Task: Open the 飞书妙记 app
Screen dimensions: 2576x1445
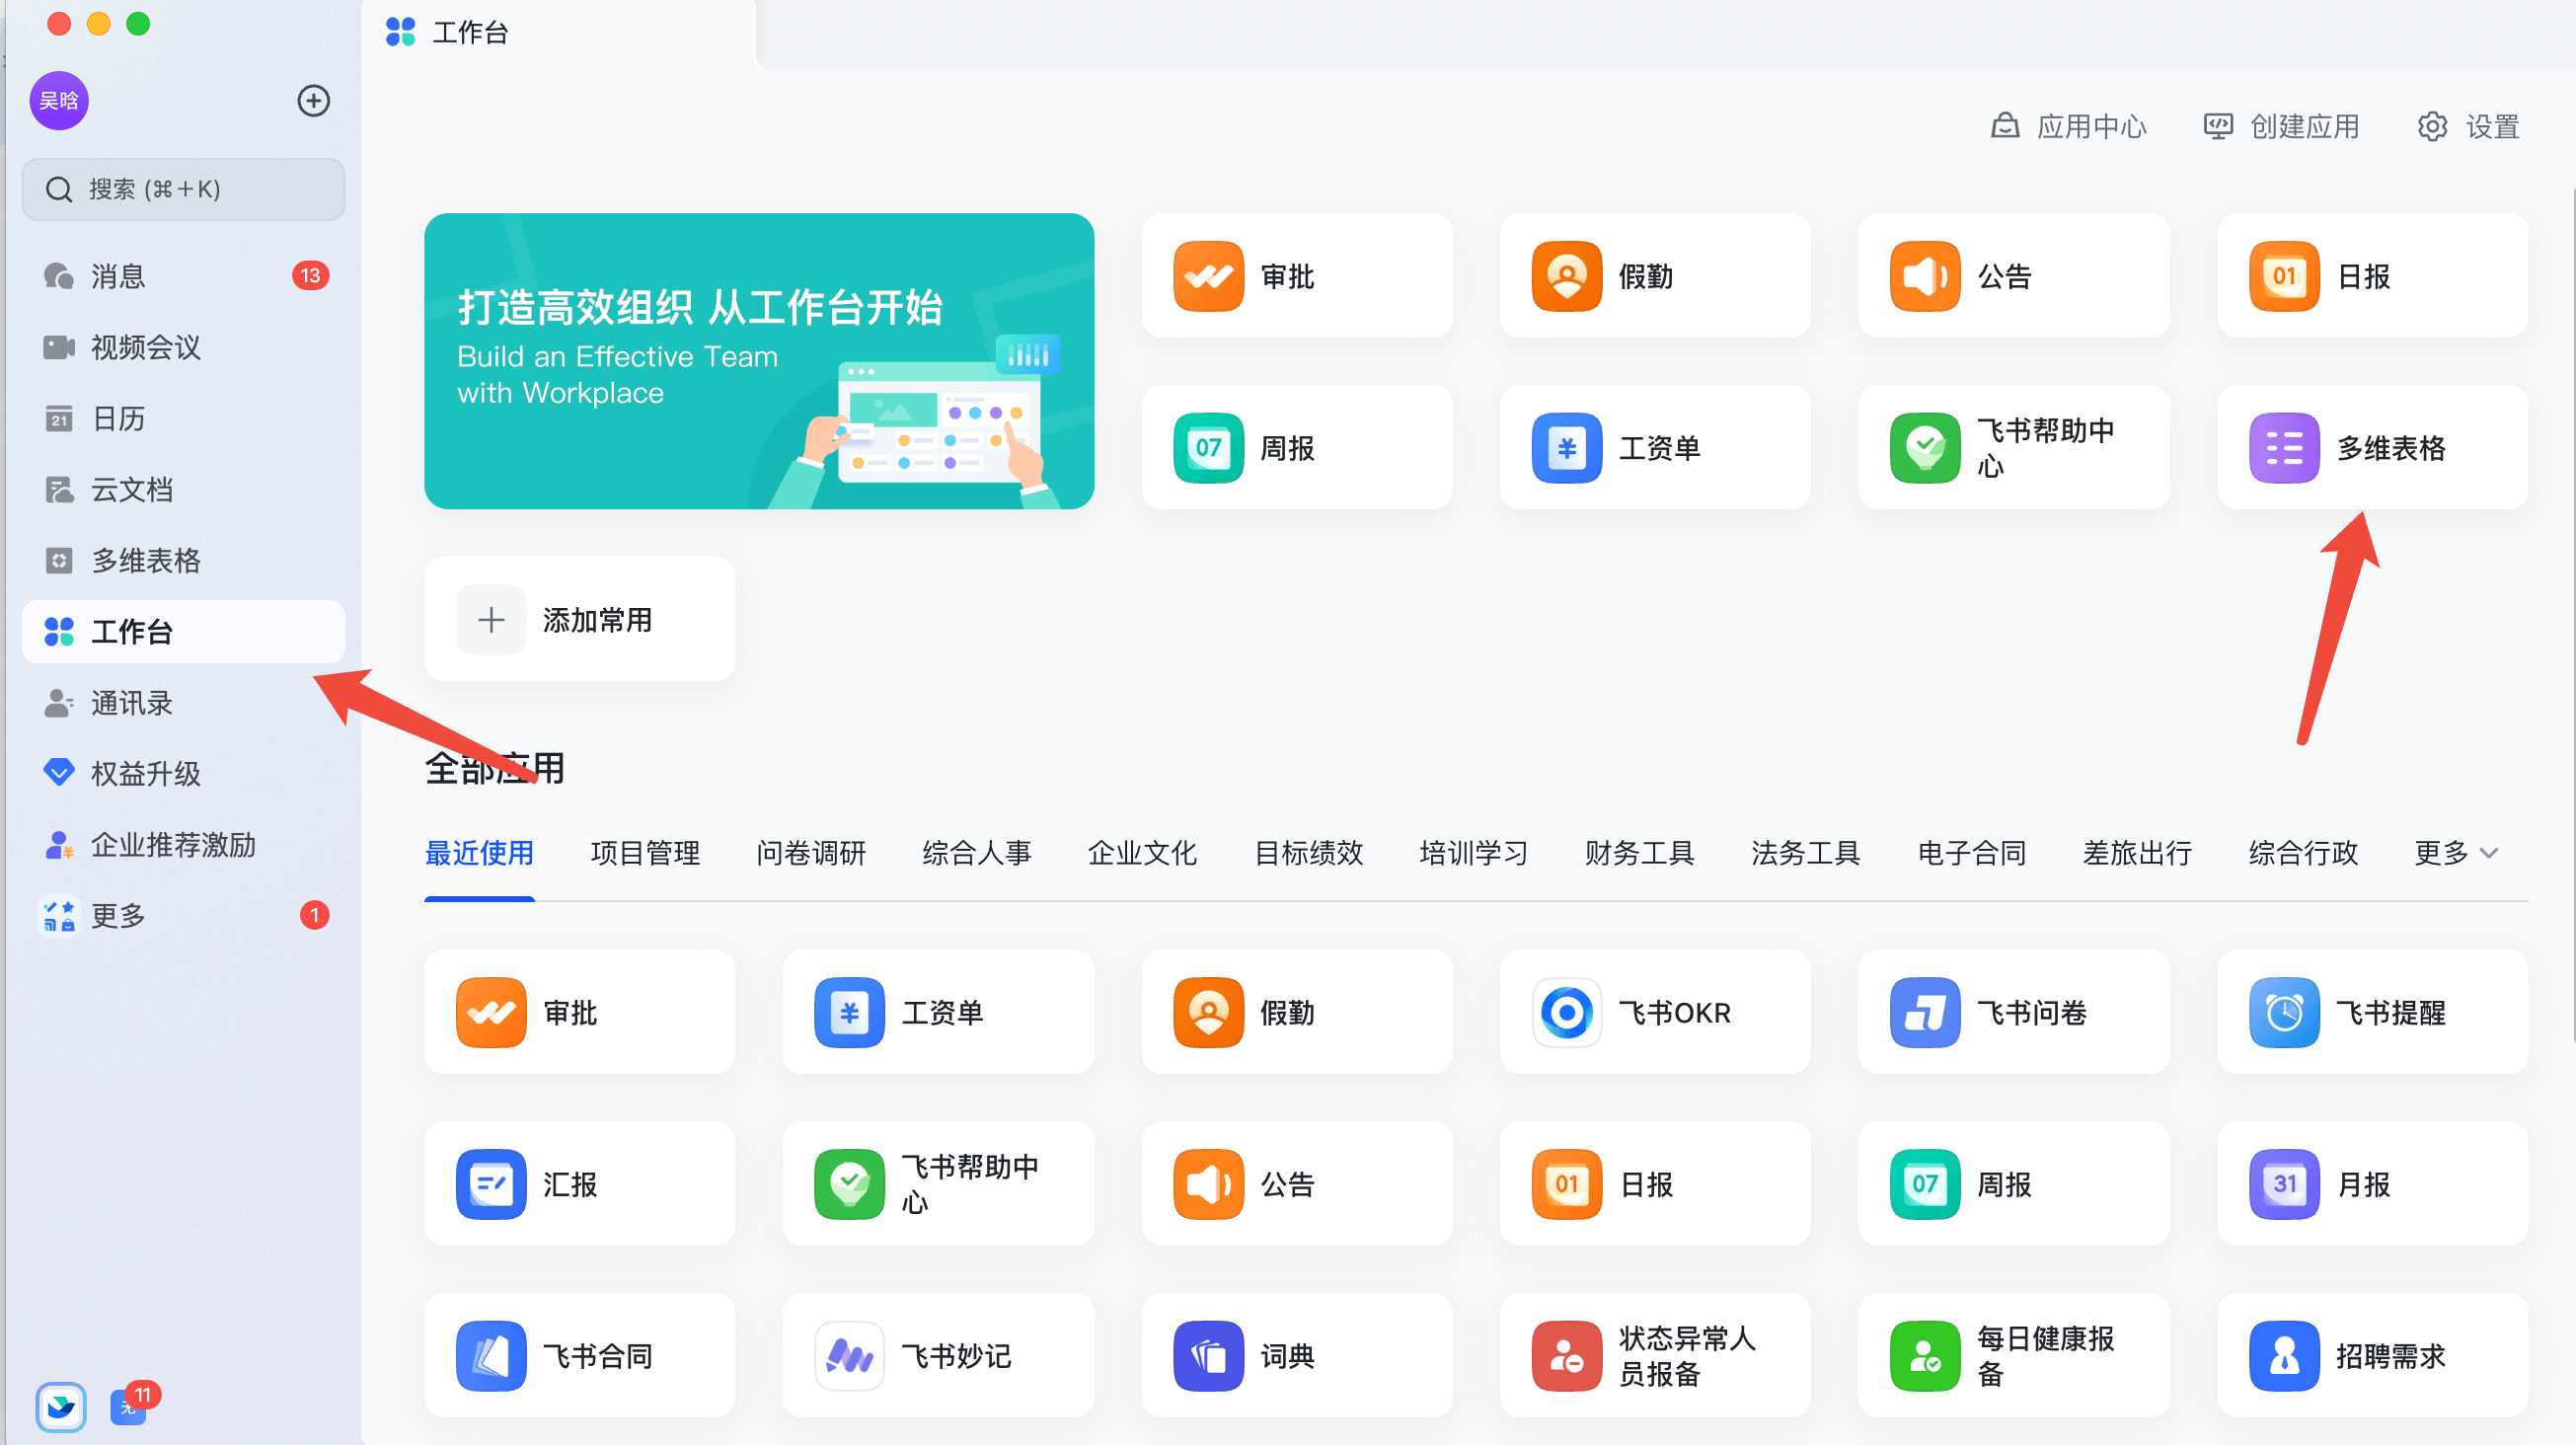Action: 938,1356
